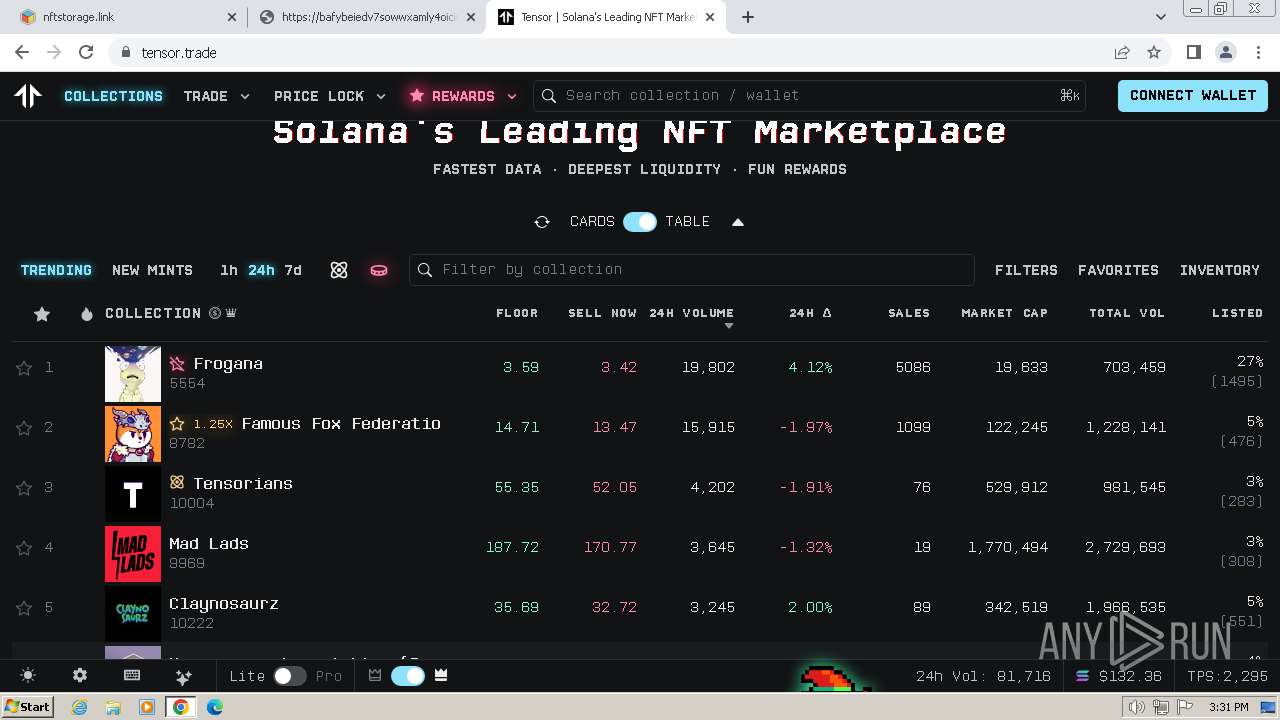Open the FILTERS panel
The width and height of the screenshot is (1280, 720).
point(1026,270)
